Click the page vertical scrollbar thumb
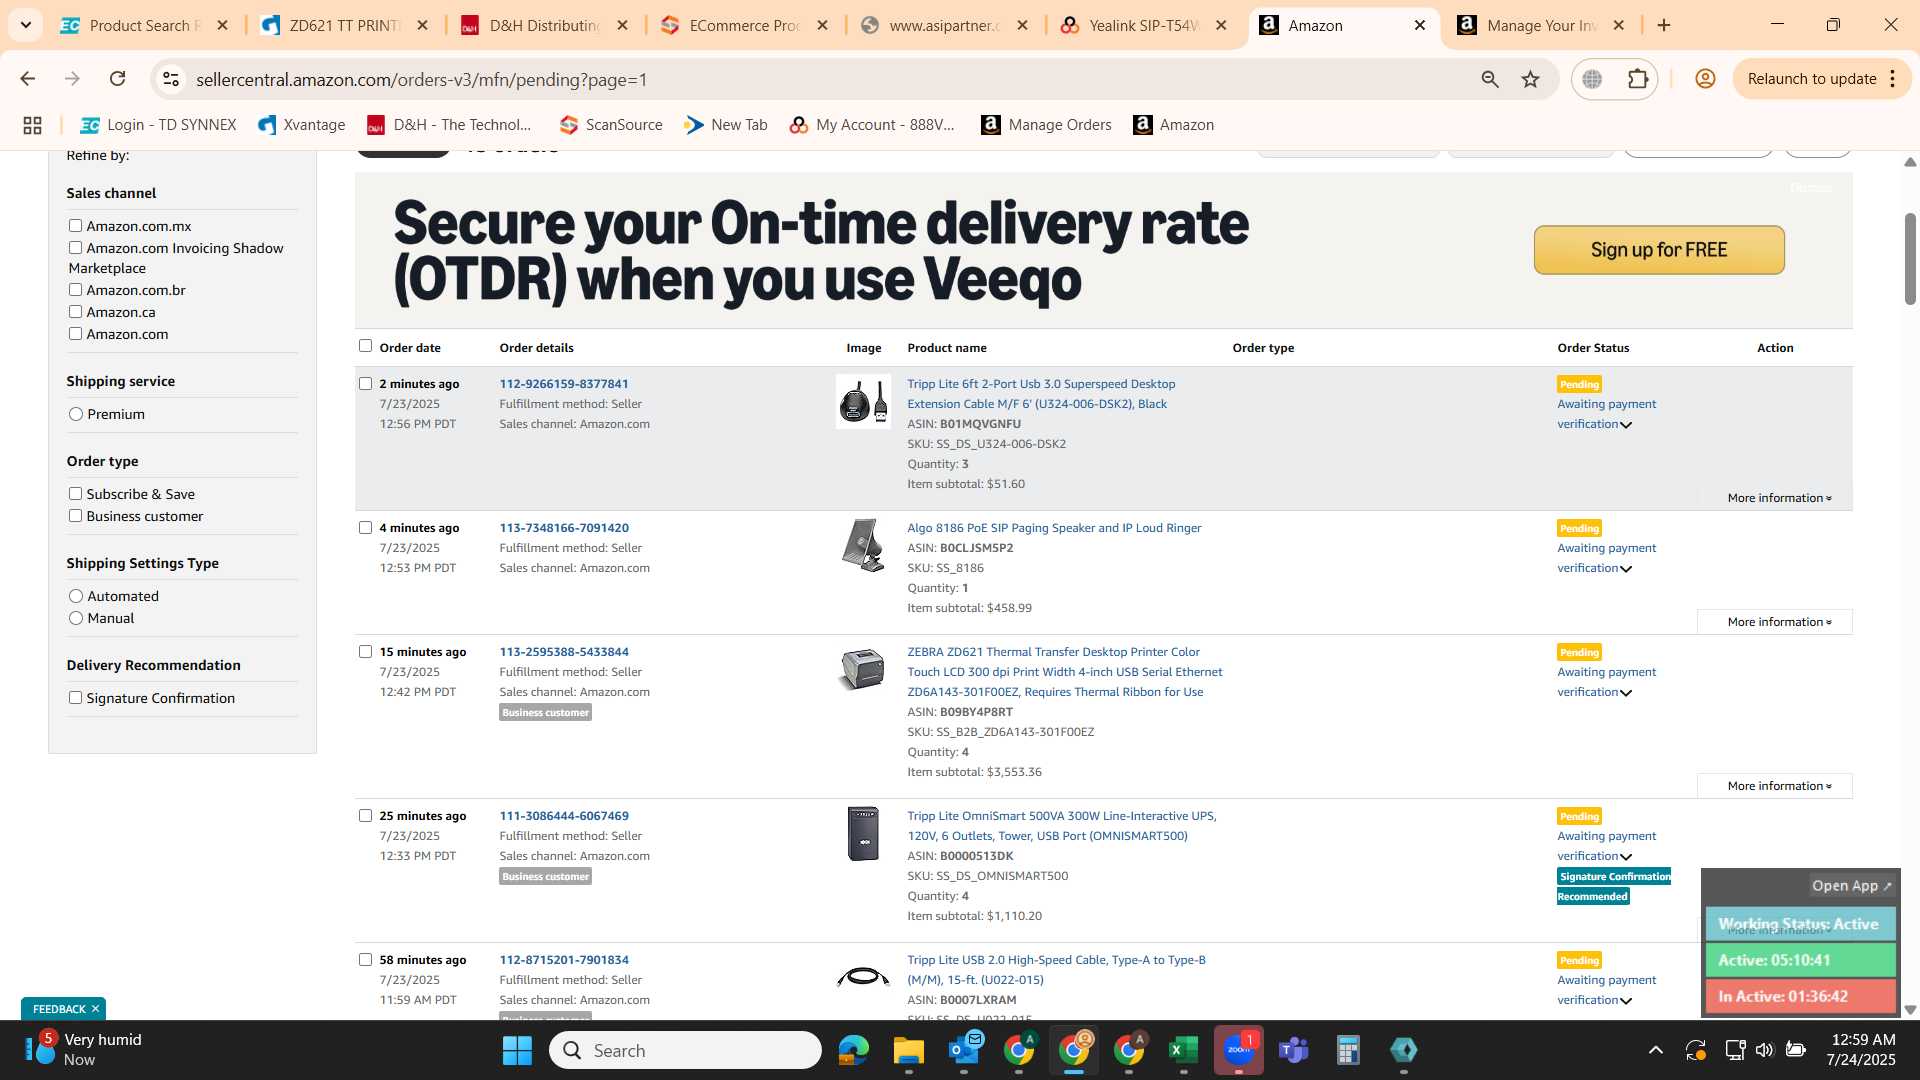1920x1080 pixels. pyautogui.click(x=1909, y=259)
